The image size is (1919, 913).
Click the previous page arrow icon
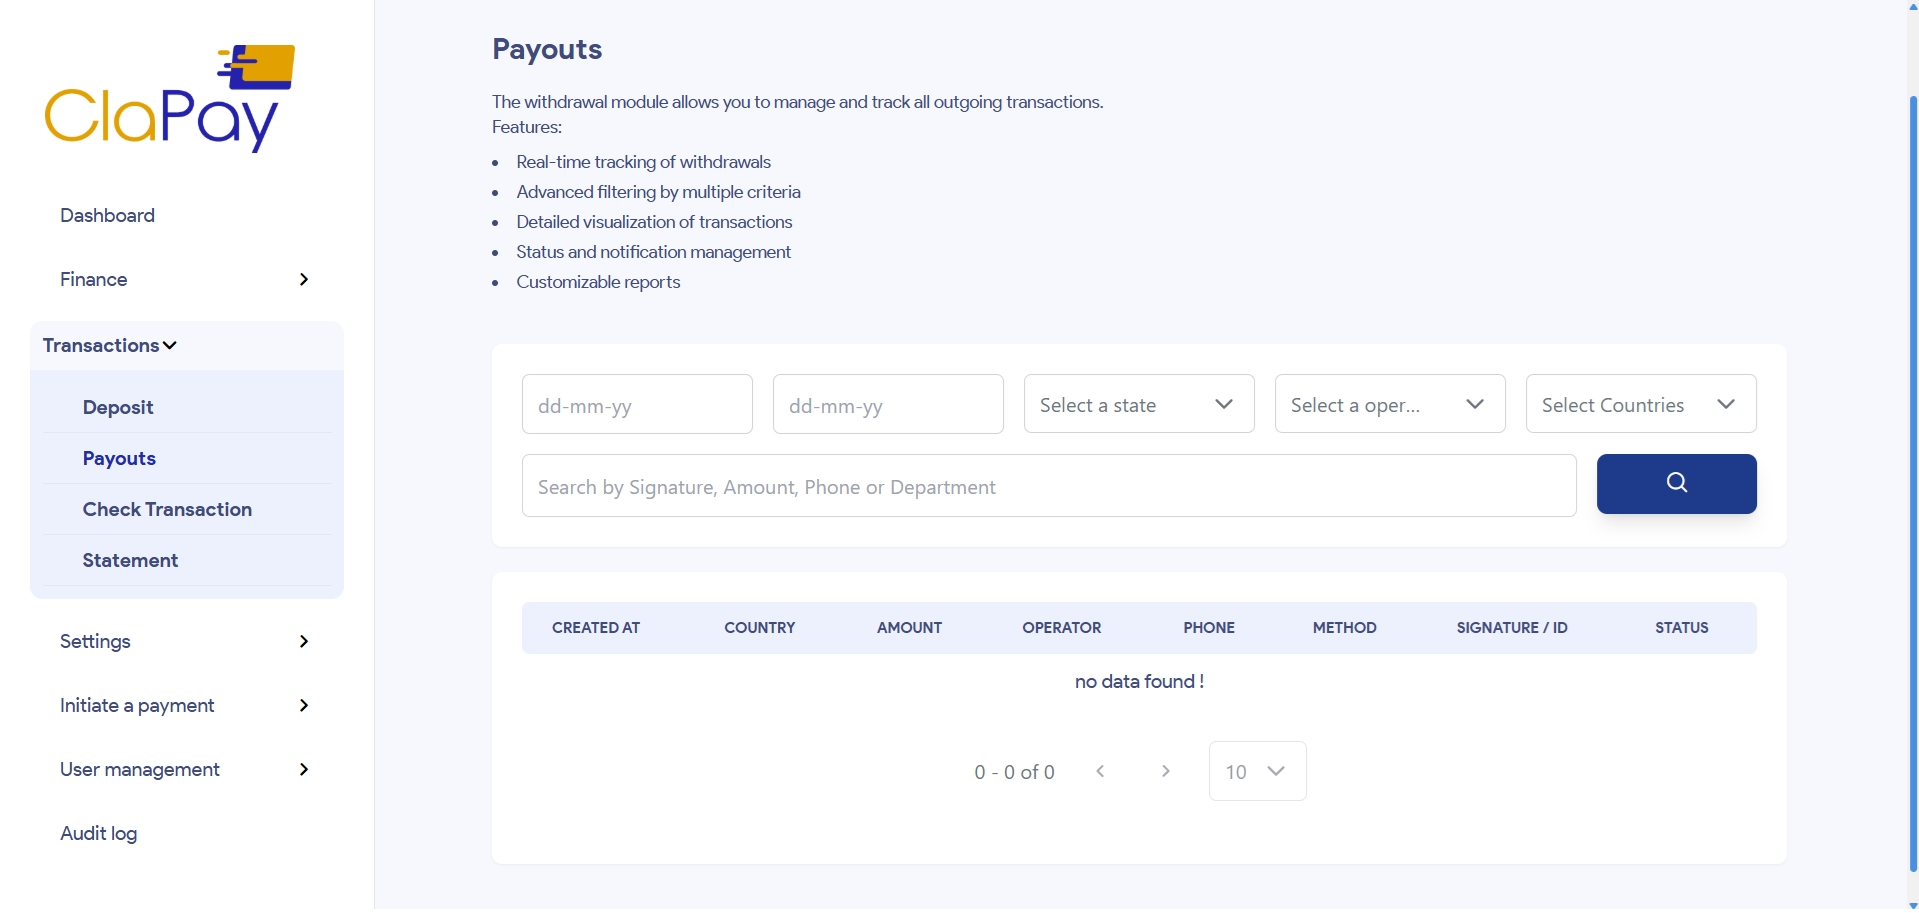(1100, 771)
